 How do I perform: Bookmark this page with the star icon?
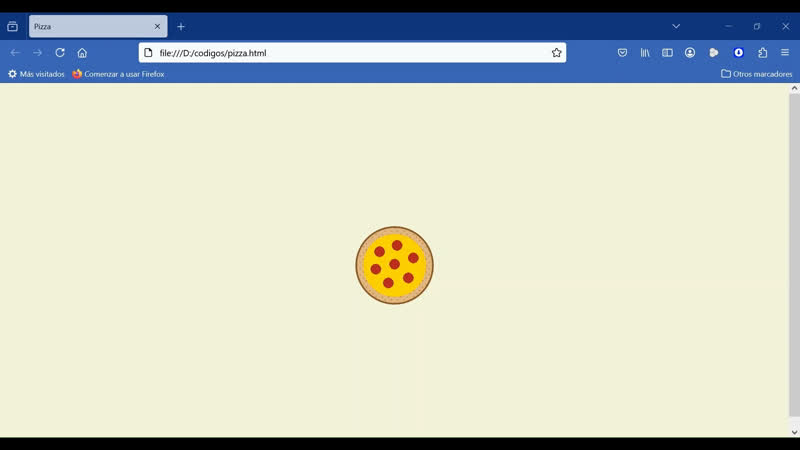[556, 53]
